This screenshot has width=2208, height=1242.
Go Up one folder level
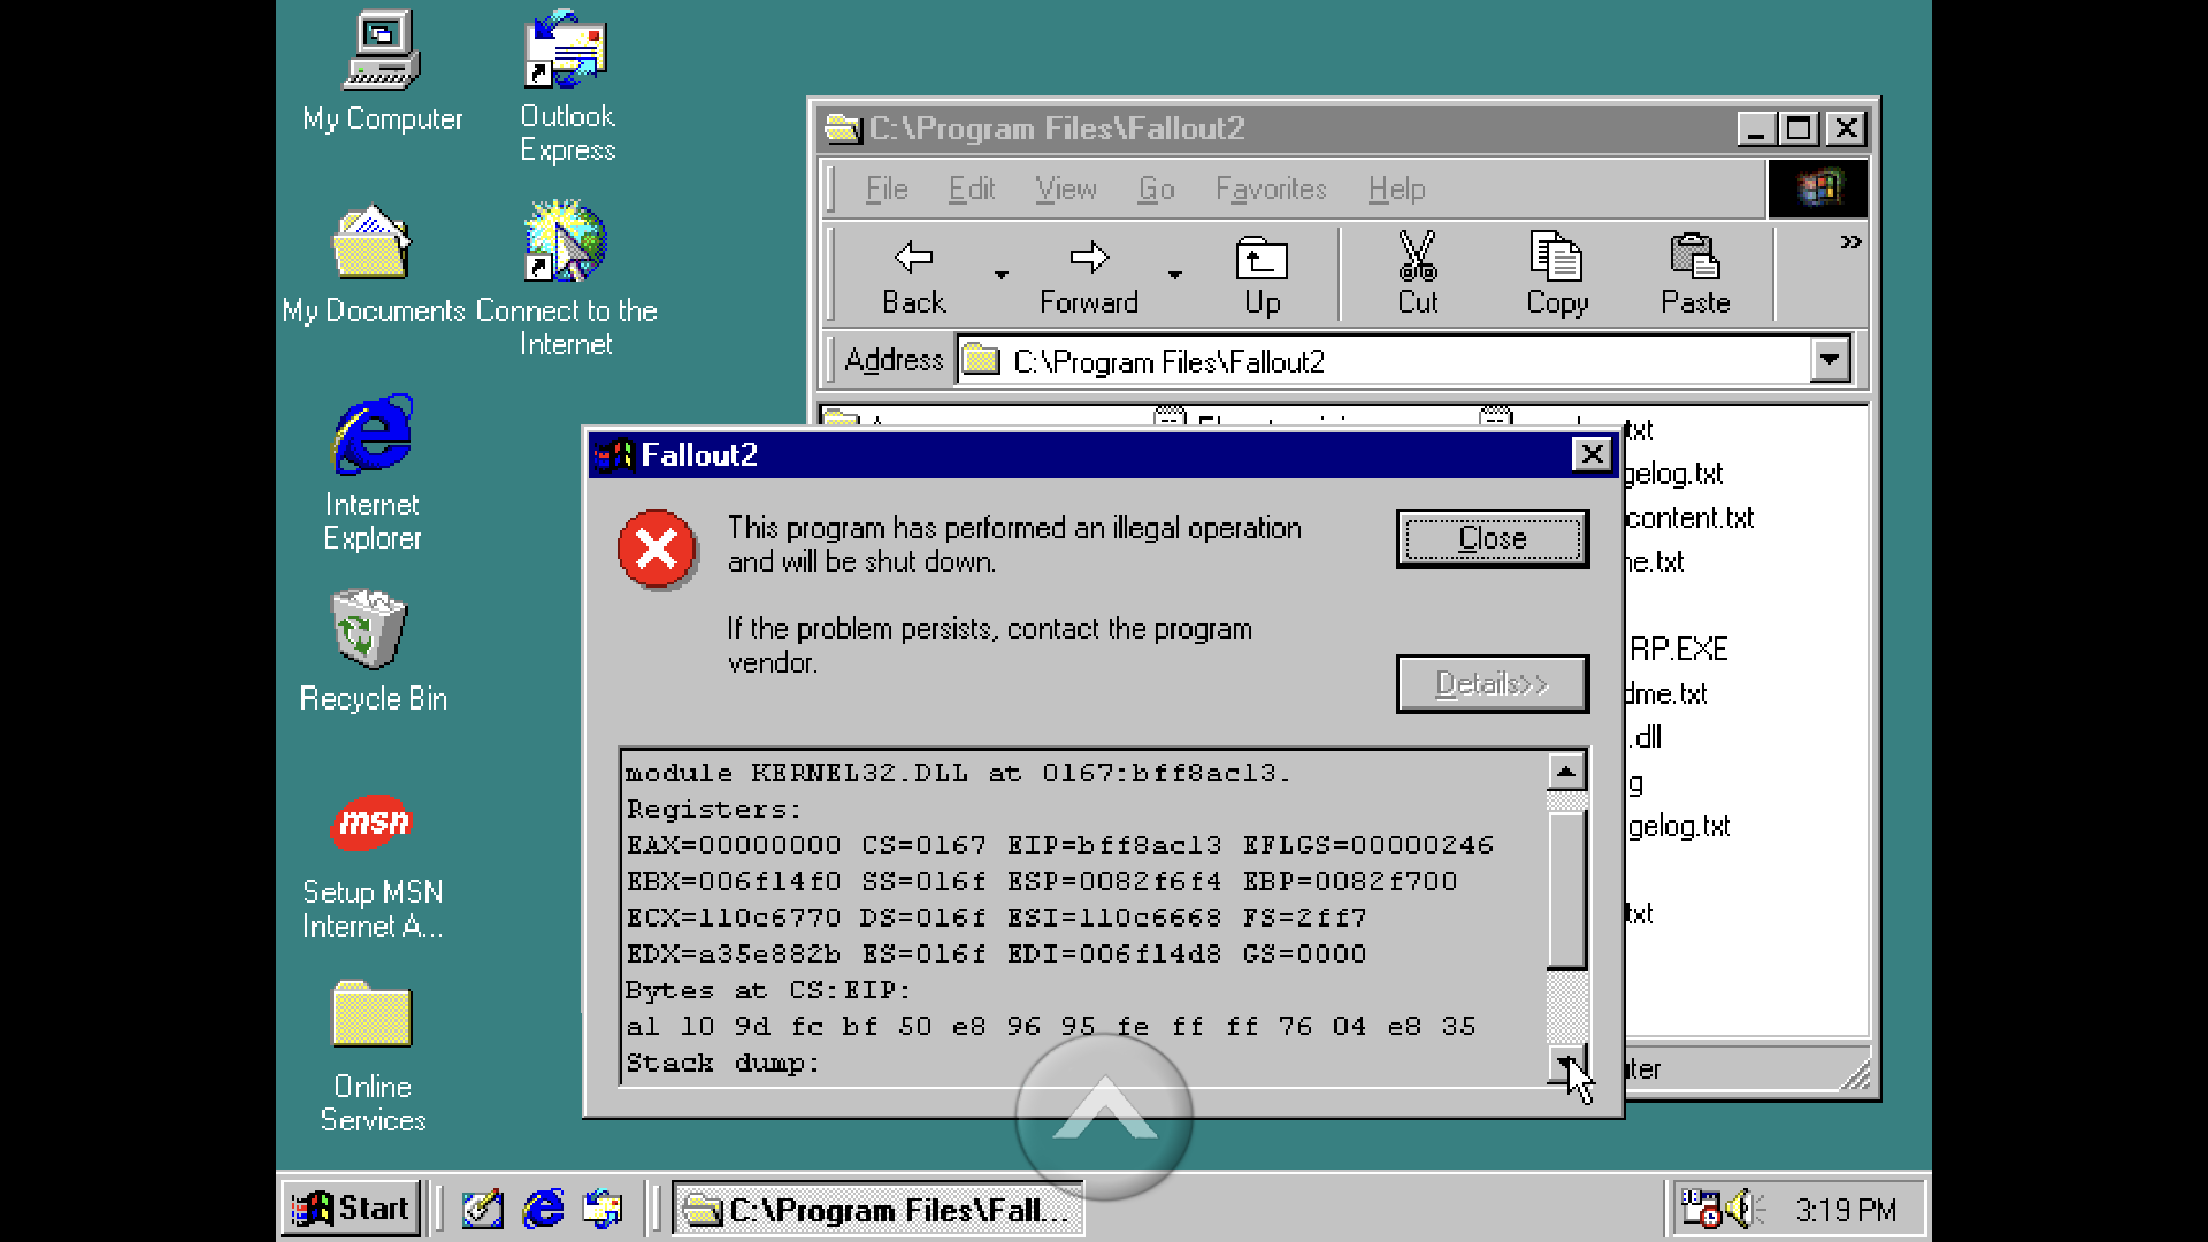point(1262,276)
